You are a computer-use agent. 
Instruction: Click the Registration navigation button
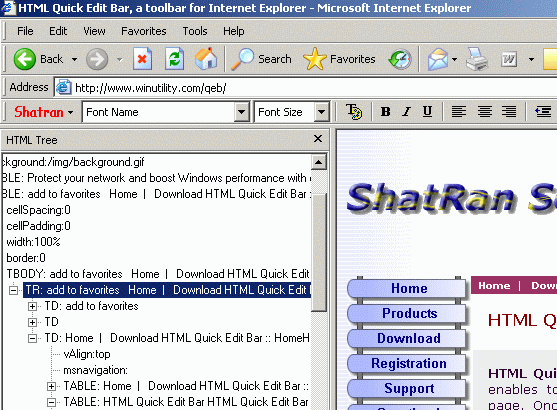click(x=408, y=363)
